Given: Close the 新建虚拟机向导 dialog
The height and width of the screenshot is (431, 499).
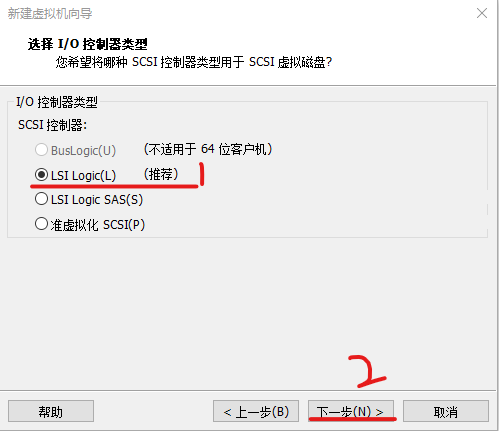Looking at the screenshot, I should click(x=482, y=13).
